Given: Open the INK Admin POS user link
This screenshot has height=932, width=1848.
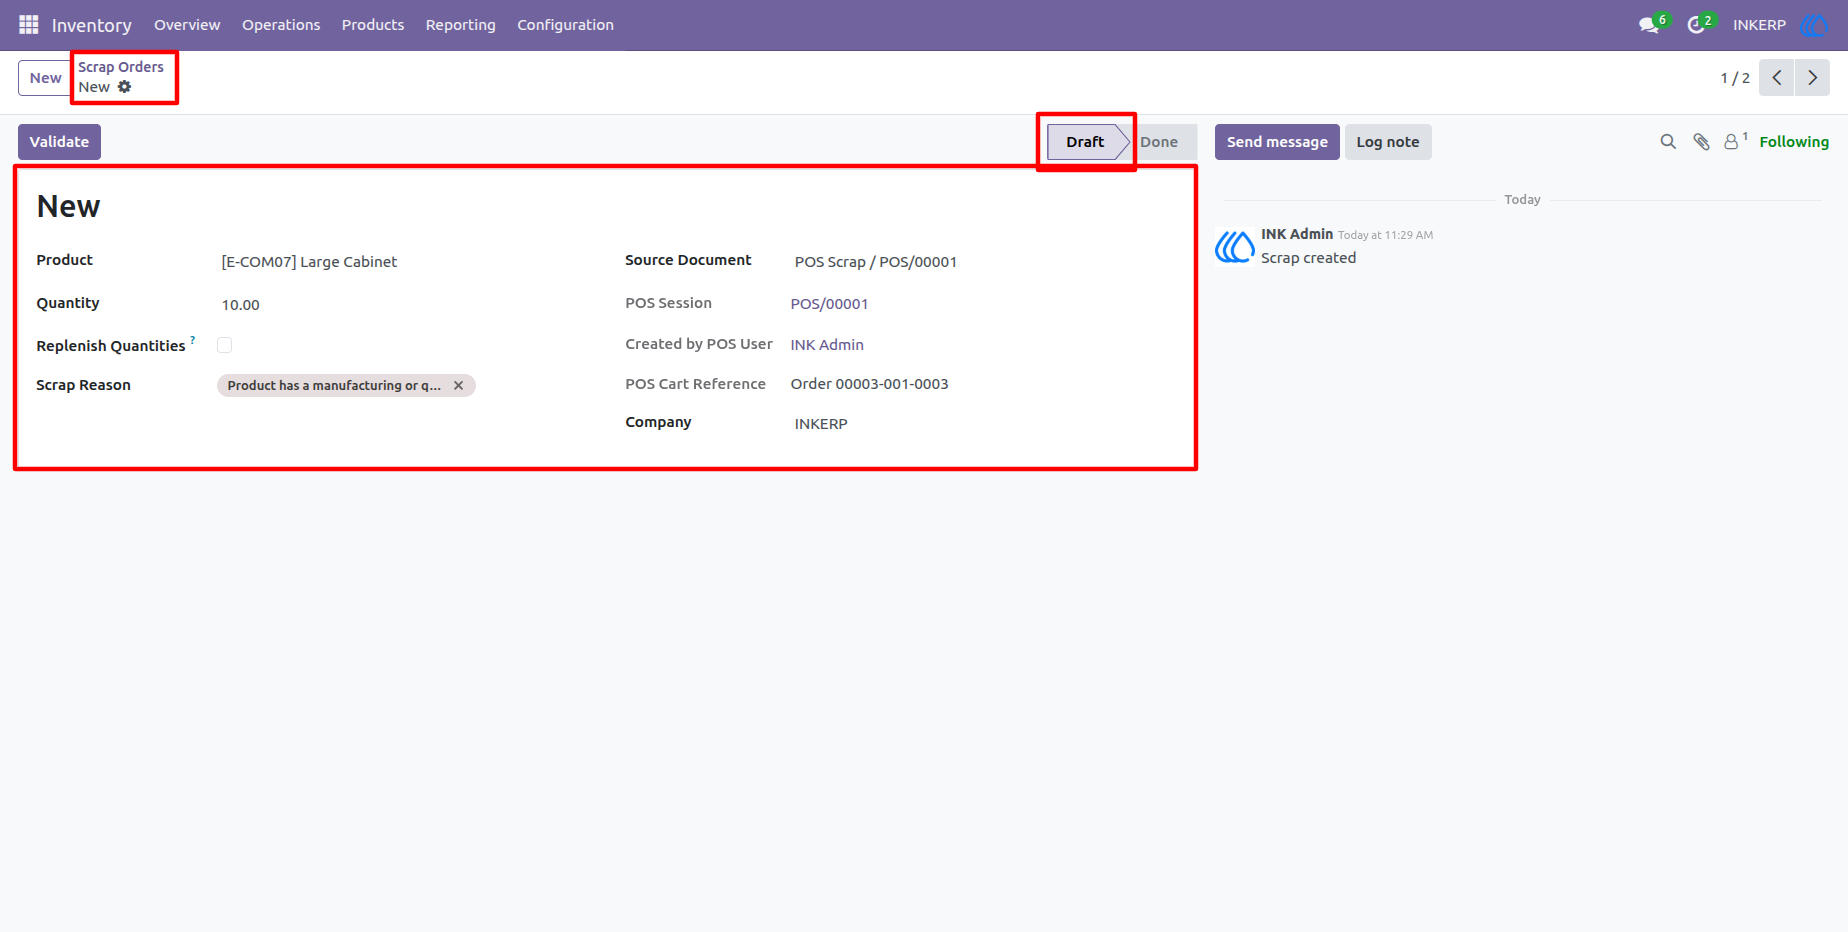Looking at the screenshot, I should (x=827, y=345).
